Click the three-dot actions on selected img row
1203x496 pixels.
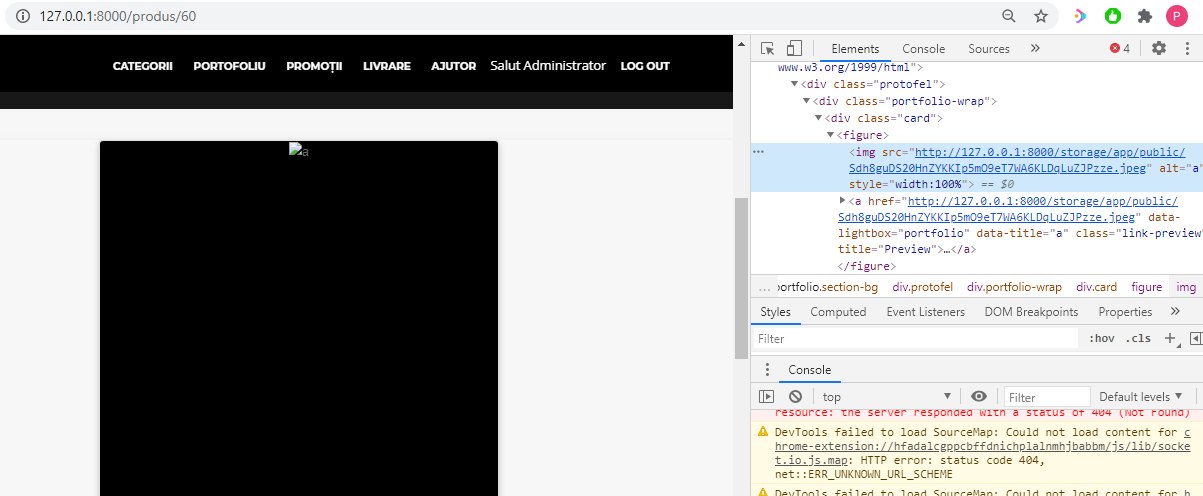(x=758, y=152)
